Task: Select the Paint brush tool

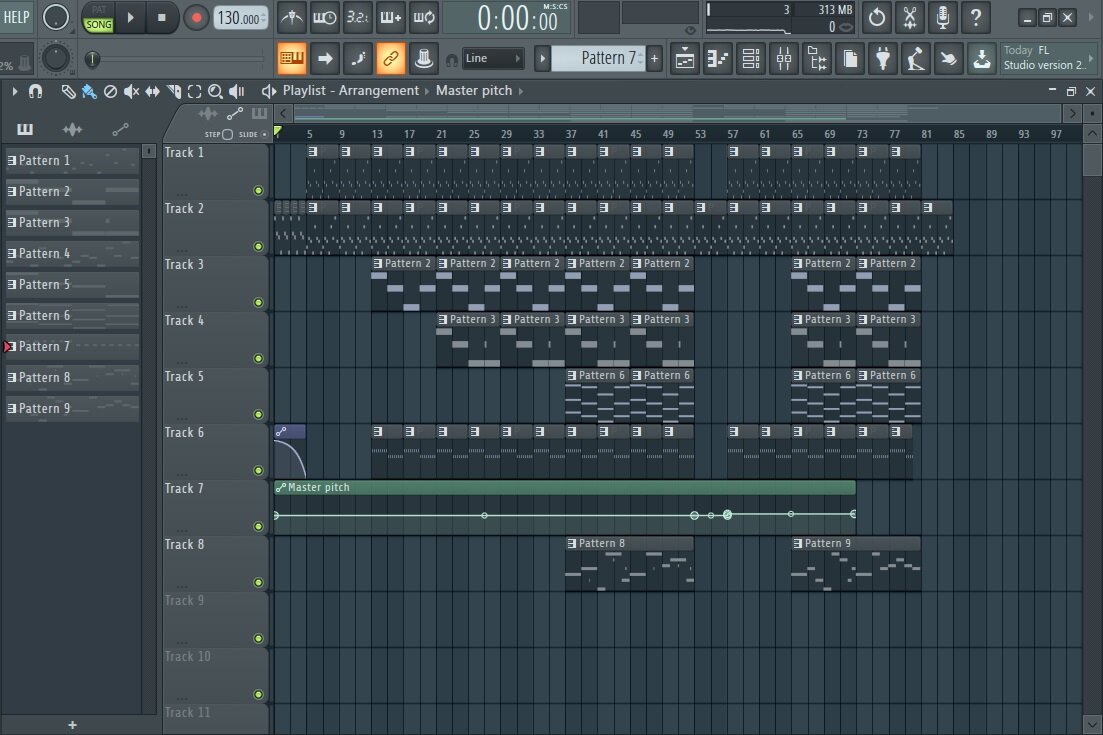Action: [89, 91]
